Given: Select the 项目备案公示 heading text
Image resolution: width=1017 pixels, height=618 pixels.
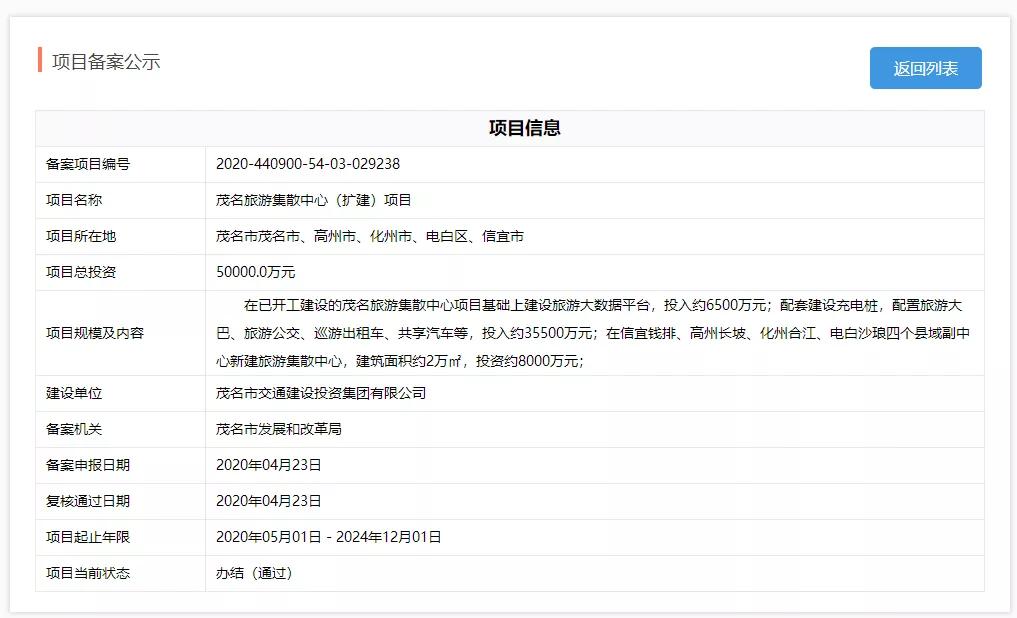Looking at the screenshot, I should 106,62.
